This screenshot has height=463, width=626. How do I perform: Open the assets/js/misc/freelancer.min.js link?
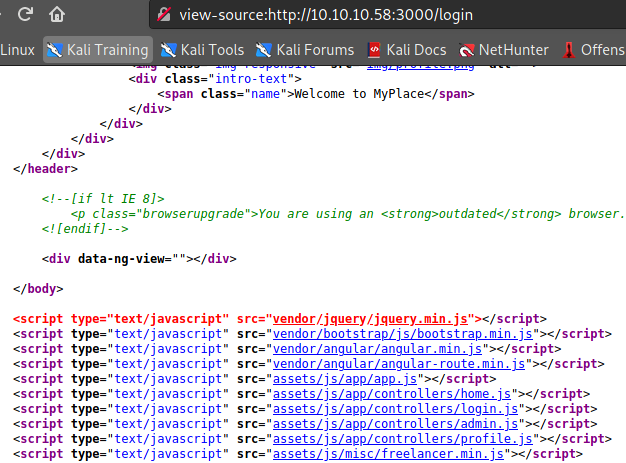(x=388, y=454)
